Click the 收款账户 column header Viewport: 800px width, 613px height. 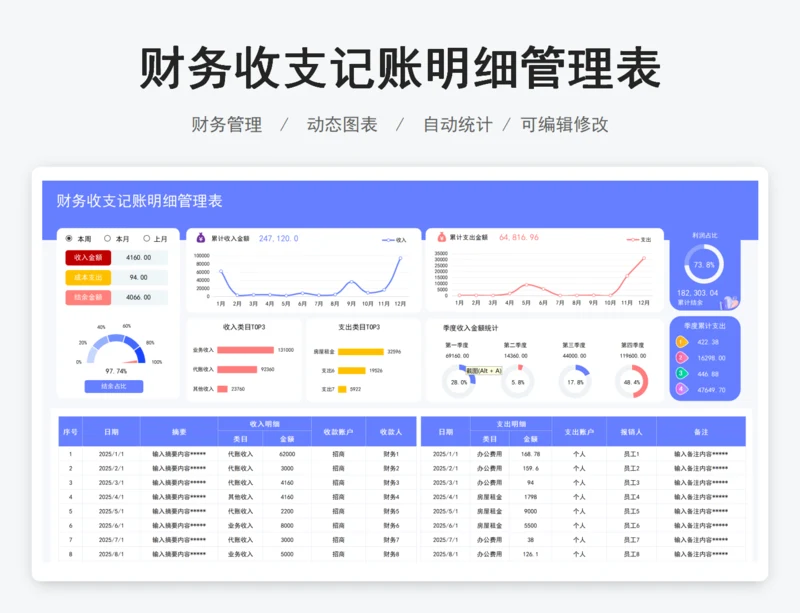339,432
